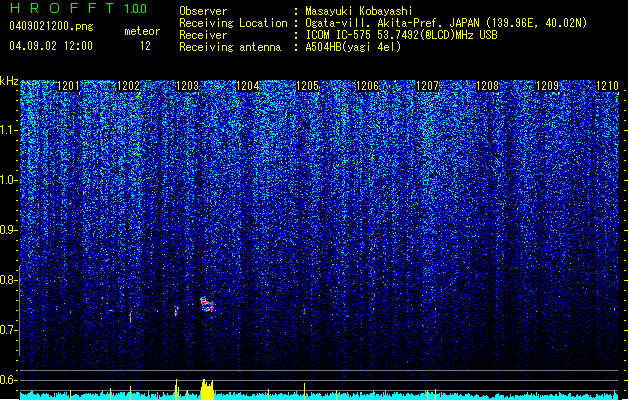629x400 pixels.
Task: Select antenna value A504HB(yagi 4el)
Action: 353,47
